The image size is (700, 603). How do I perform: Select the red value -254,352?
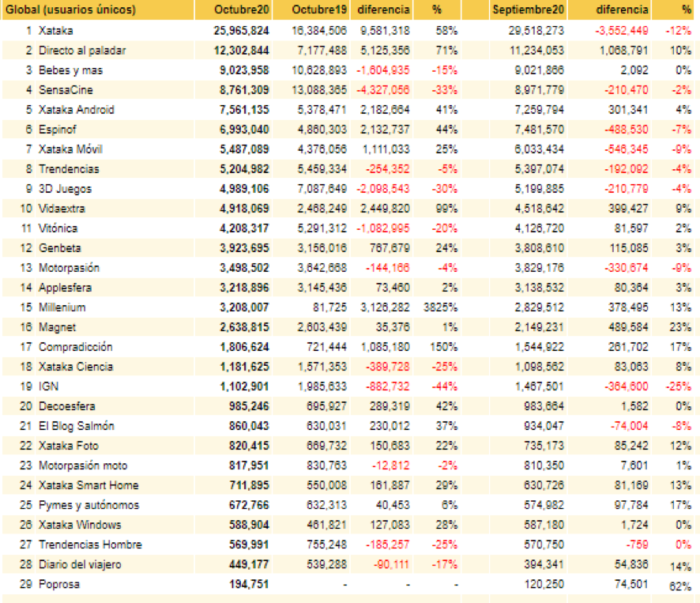[x=388, y=169]
